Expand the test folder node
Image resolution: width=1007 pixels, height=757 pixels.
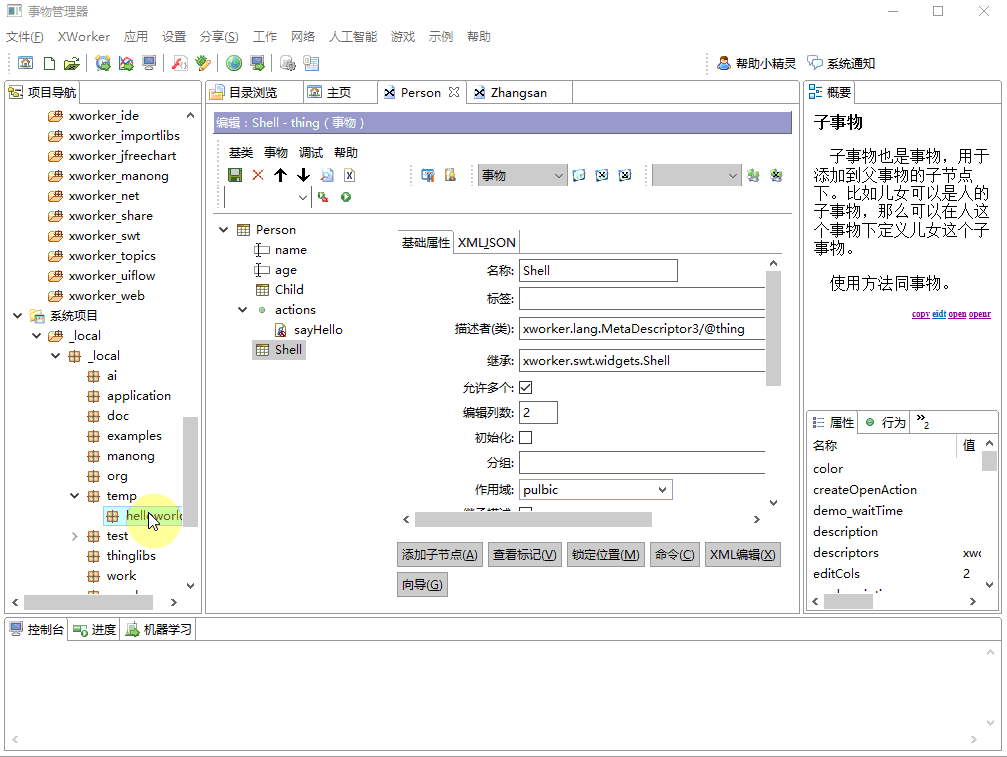click(74, 535)
